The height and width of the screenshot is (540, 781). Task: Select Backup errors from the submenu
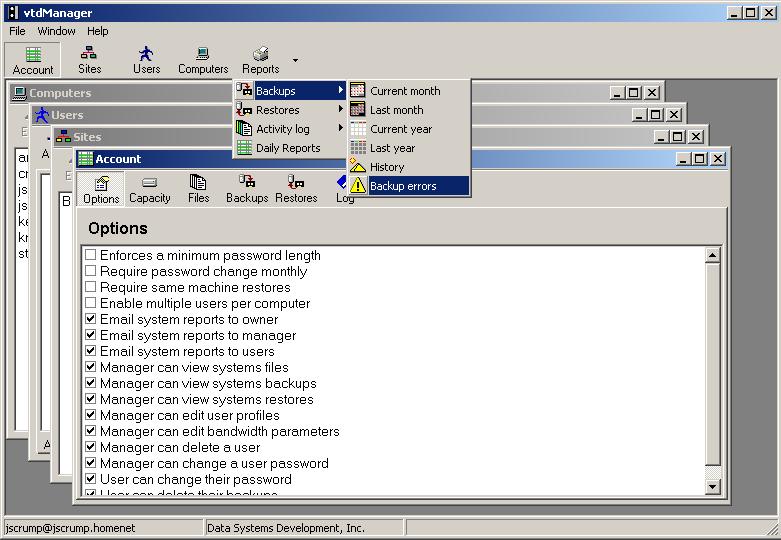403,186
